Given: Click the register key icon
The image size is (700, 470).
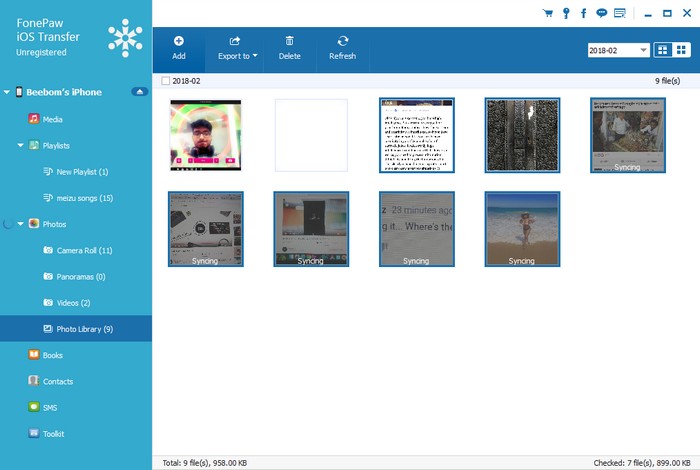Looking at the screenshot, I should [x=566, y=13].
